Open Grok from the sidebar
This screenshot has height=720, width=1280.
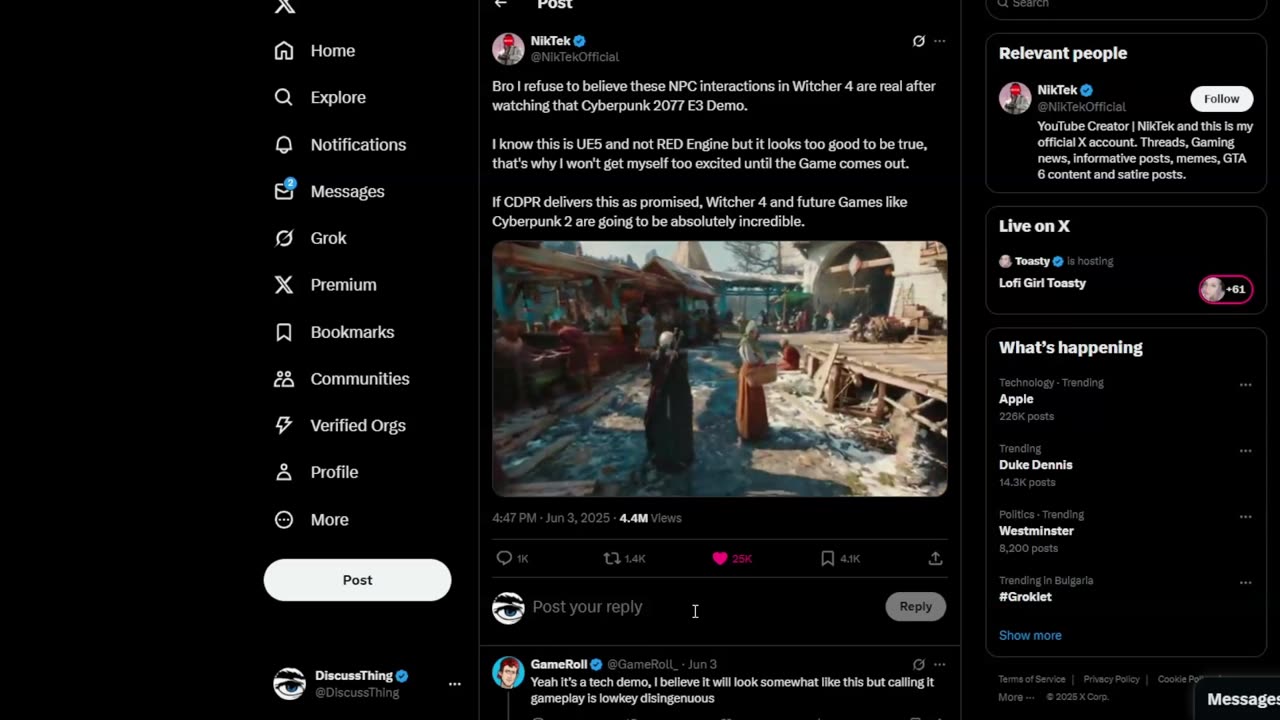[310, 238]
